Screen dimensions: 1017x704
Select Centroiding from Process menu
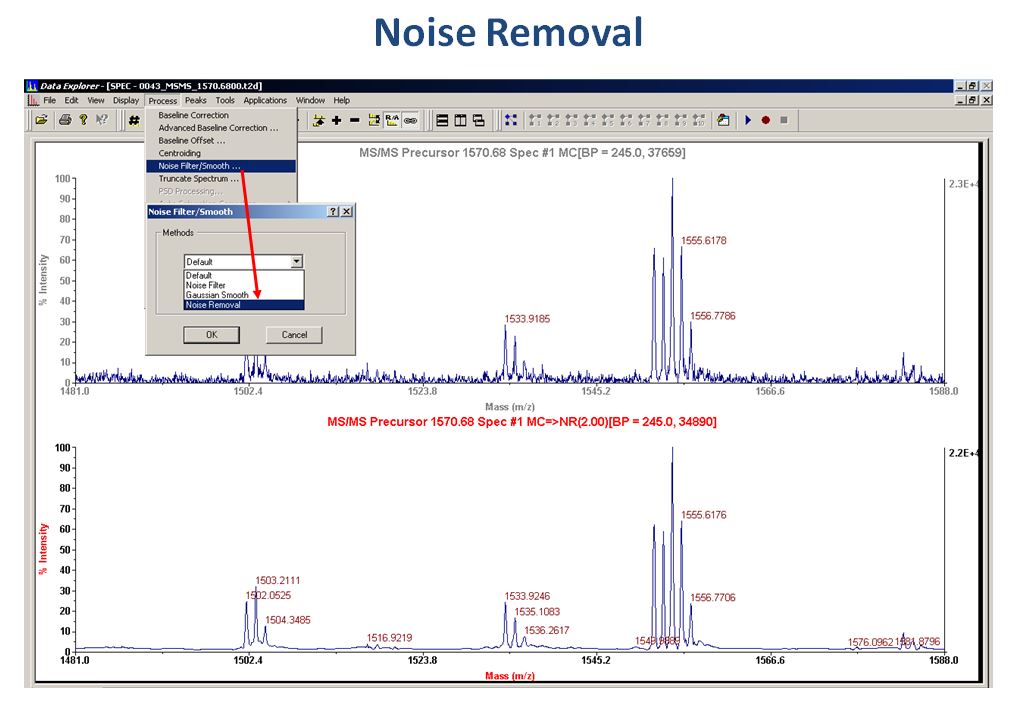[180, 153]
